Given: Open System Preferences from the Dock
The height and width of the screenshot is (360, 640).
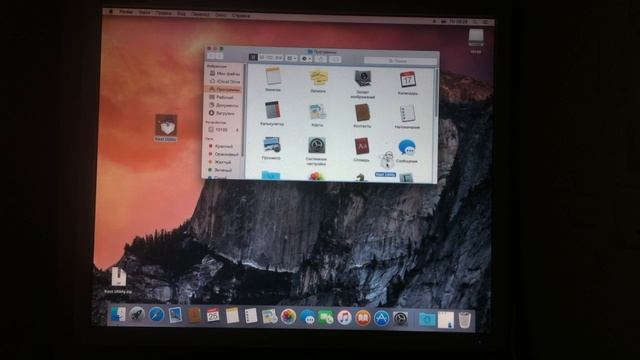Looking at the screenshot, I should coord(400,319).
